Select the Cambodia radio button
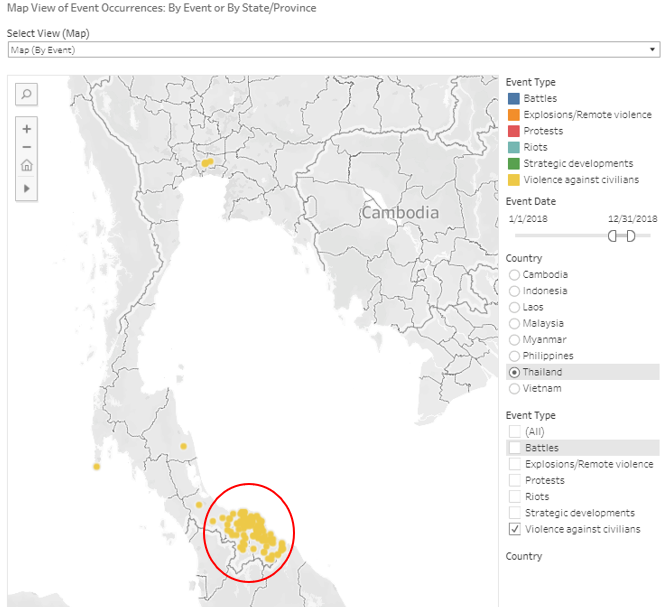Viewport: 667px width, 607px height. point(514,275)
